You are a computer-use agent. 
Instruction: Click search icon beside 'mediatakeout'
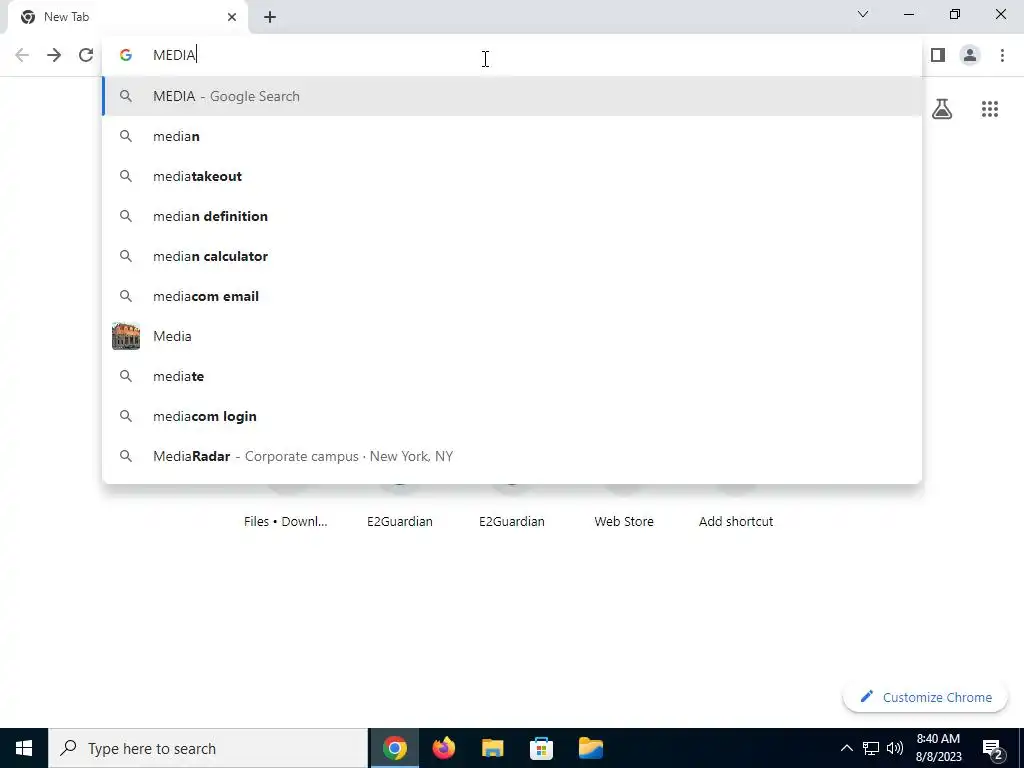pyautogui.click(x=126, y=176)
